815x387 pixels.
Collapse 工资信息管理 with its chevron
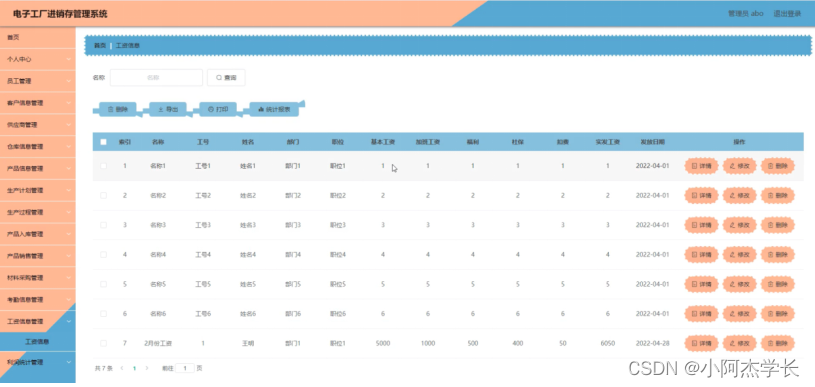click(69, 322)
